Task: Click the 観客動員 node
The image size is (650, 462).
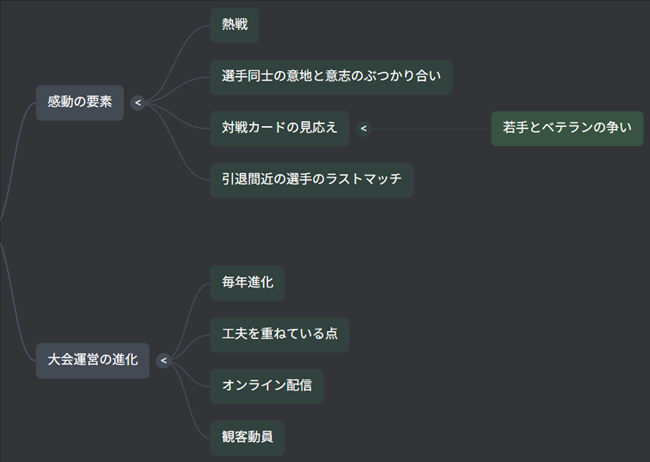Action: pyautogui.click(x=247, y=437)
